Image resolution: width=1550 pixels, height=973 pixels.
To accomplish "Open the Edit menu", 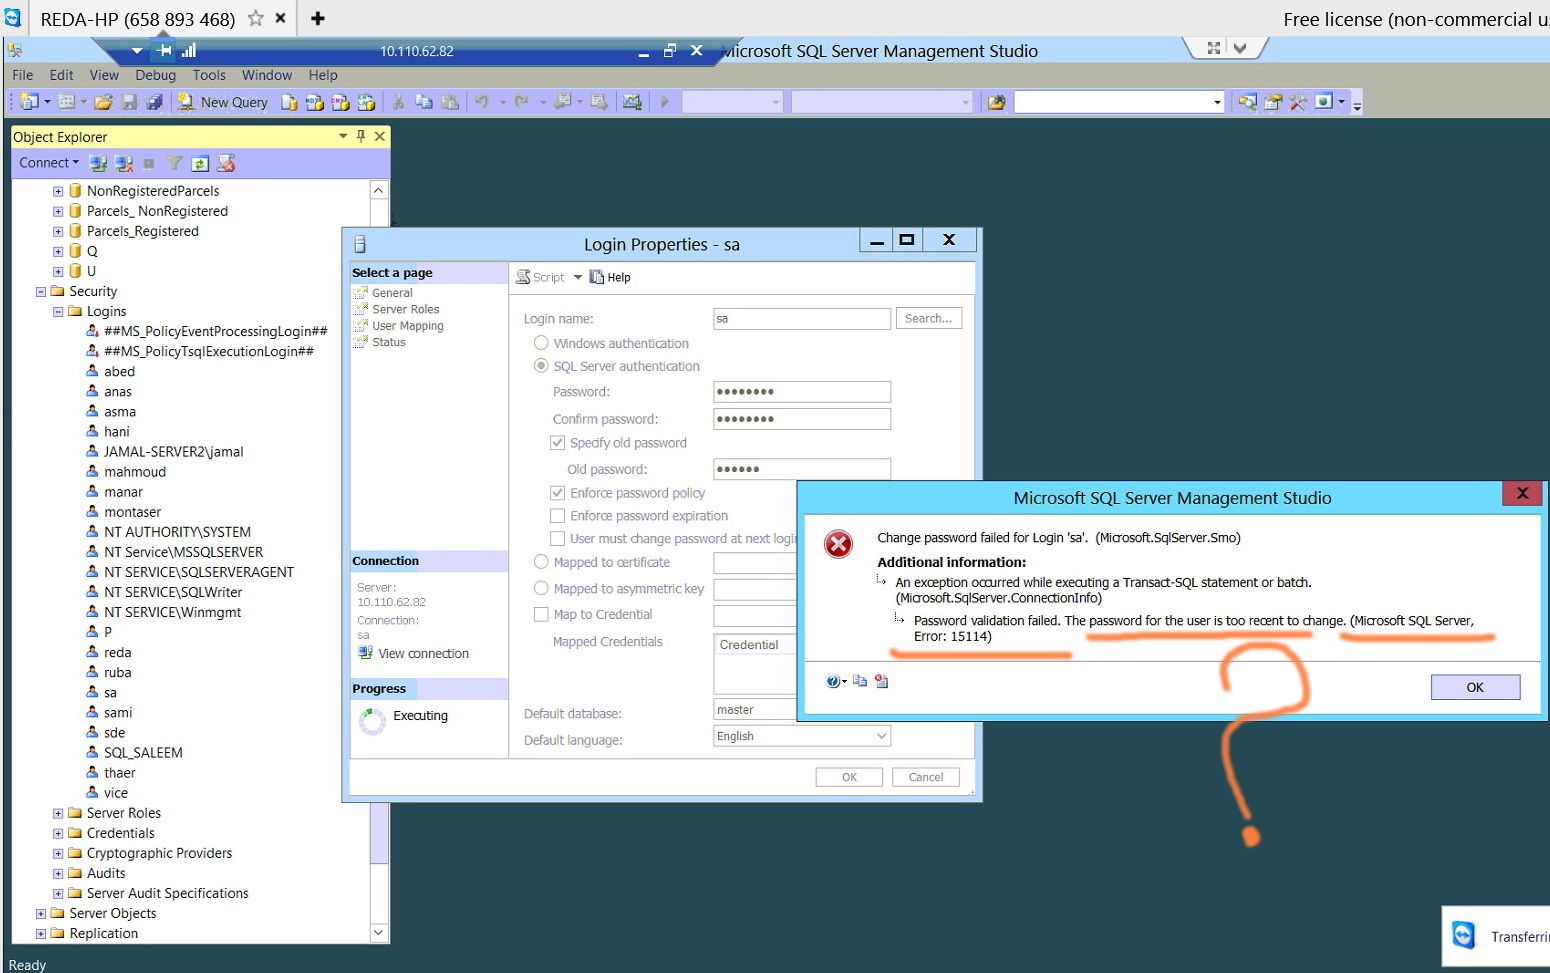I will pyautogui.click(x=61, y=75).
